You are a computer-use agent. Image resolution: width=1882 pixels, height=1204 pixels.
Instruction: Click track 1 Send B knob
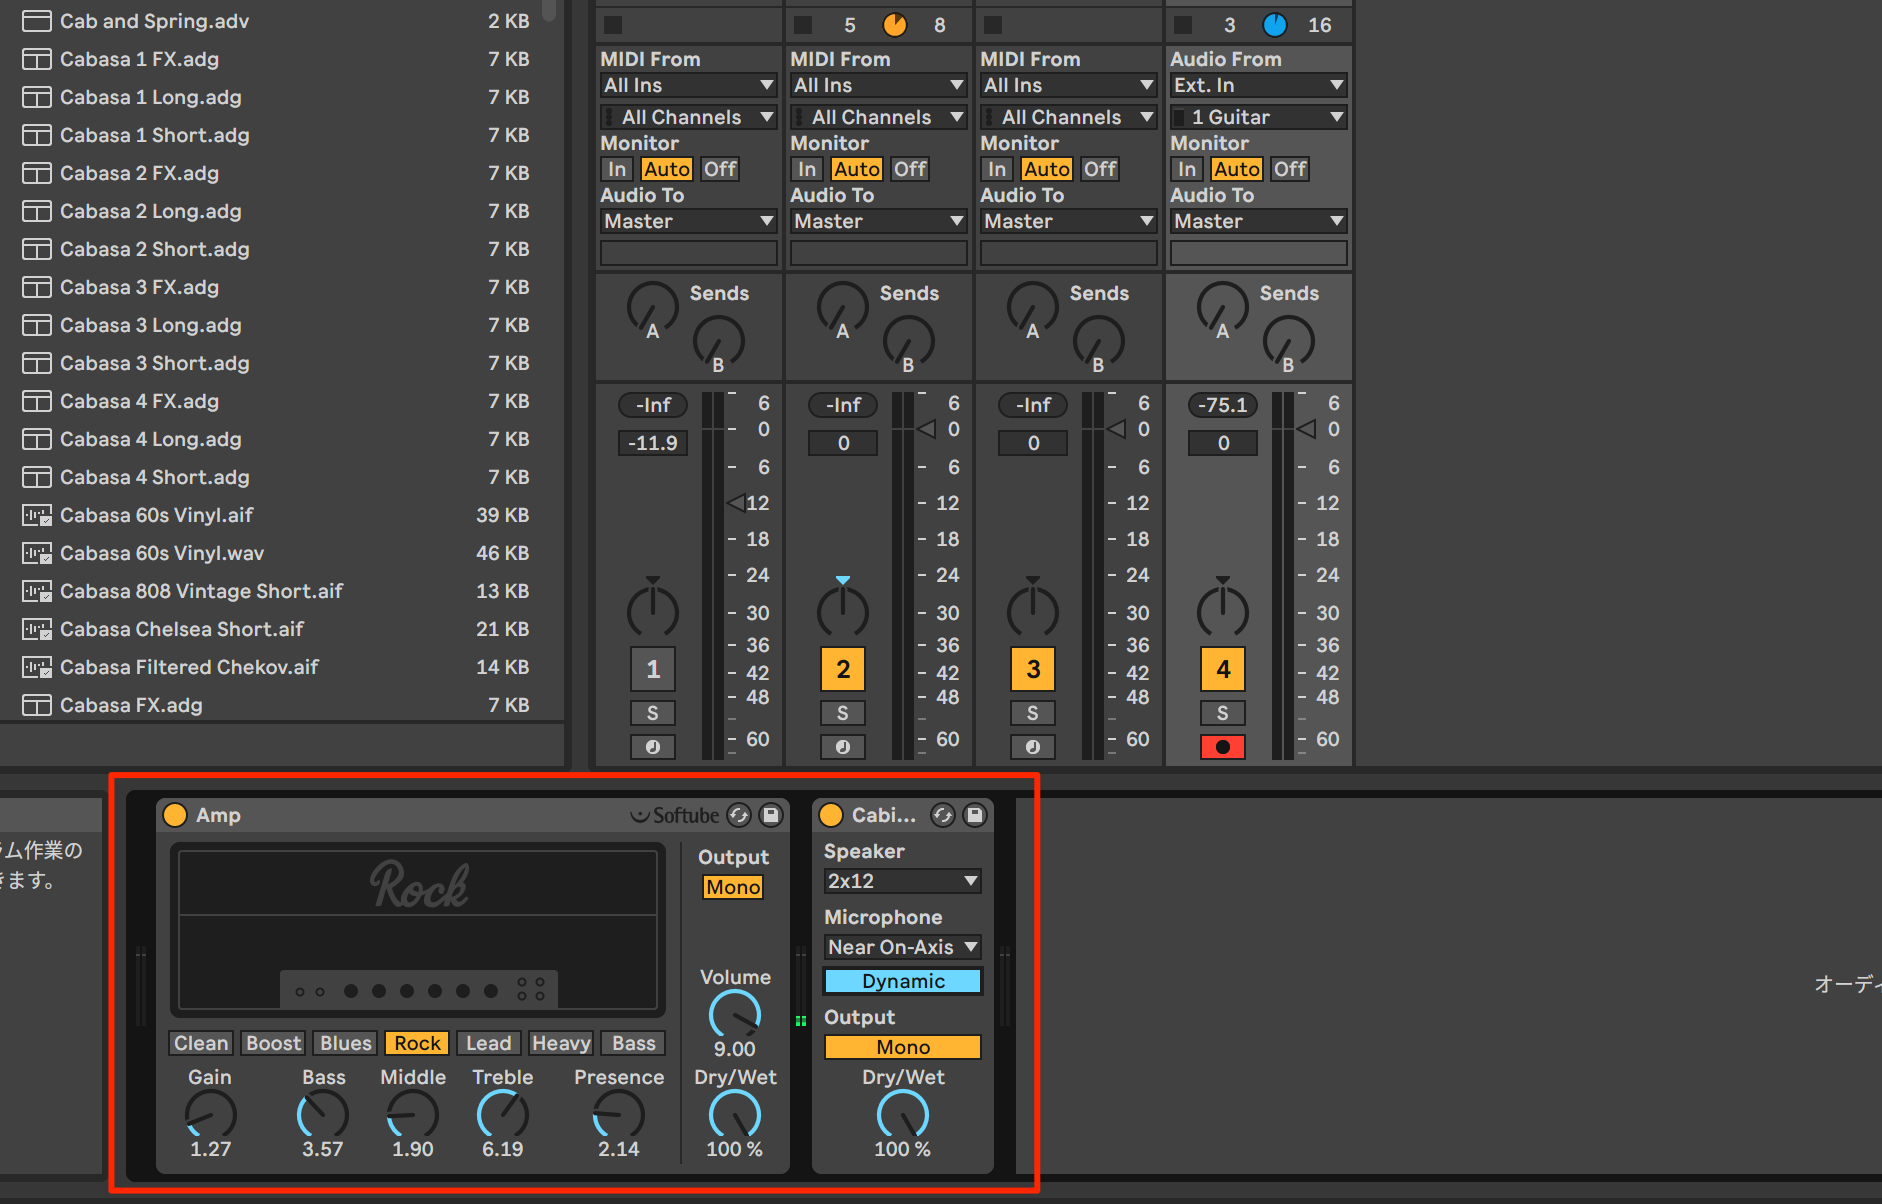[718, 341]
